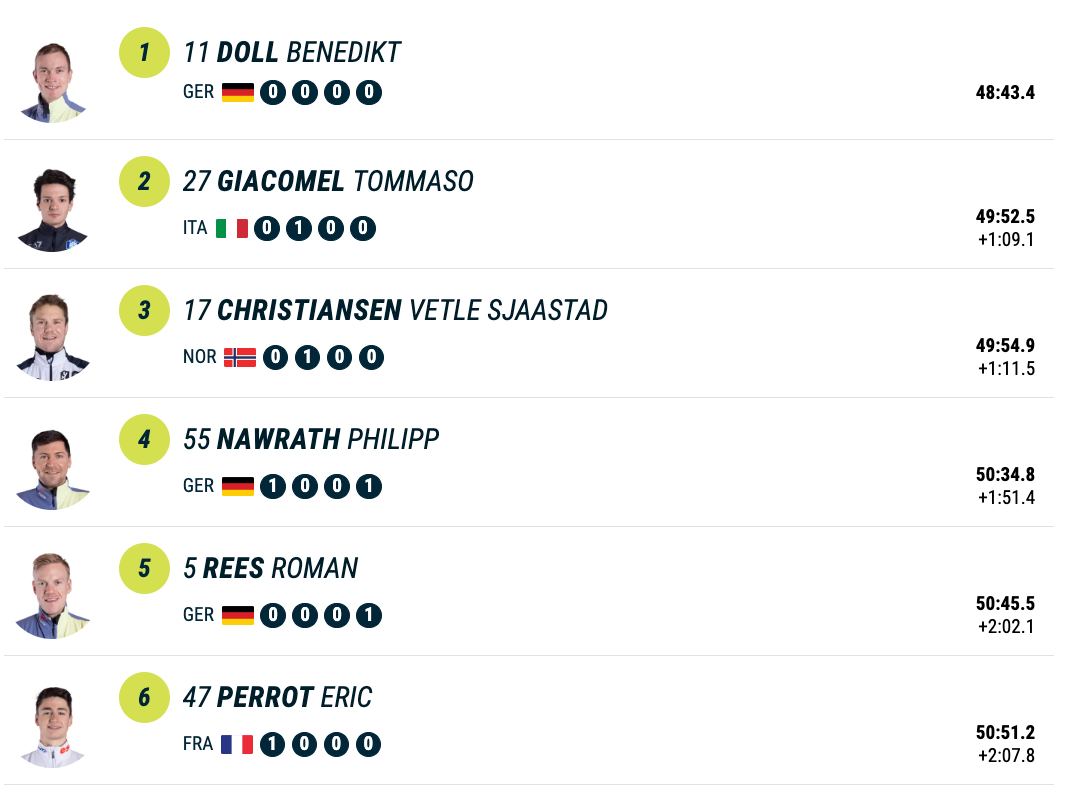Open Philipp Nawrath's portrait thumbnail
The height and width of the screenshot is (798, 1072).
click(x=53, y=469)
